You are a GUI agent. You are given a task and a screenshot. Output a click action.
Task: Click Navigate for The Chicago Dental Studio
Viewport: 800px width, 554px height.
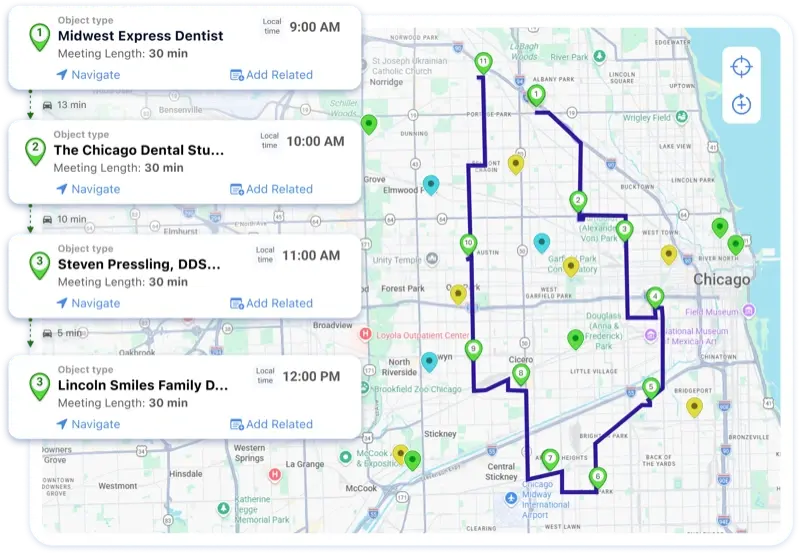[88, 189]
